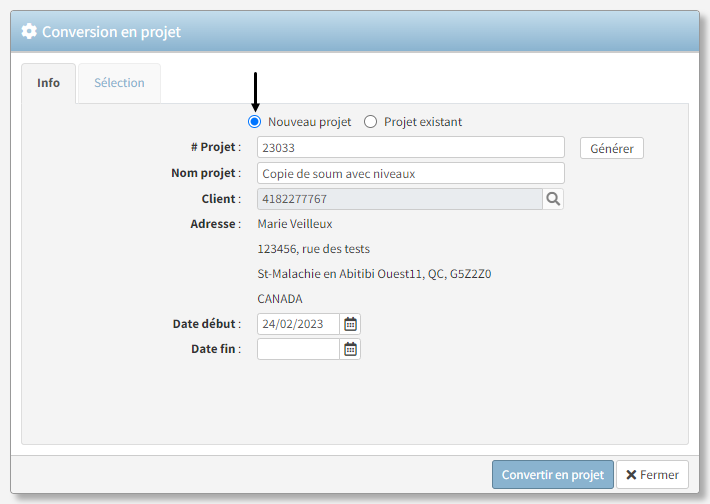
Task: Switch to the Sélection tab
Action: coord(120,83)
